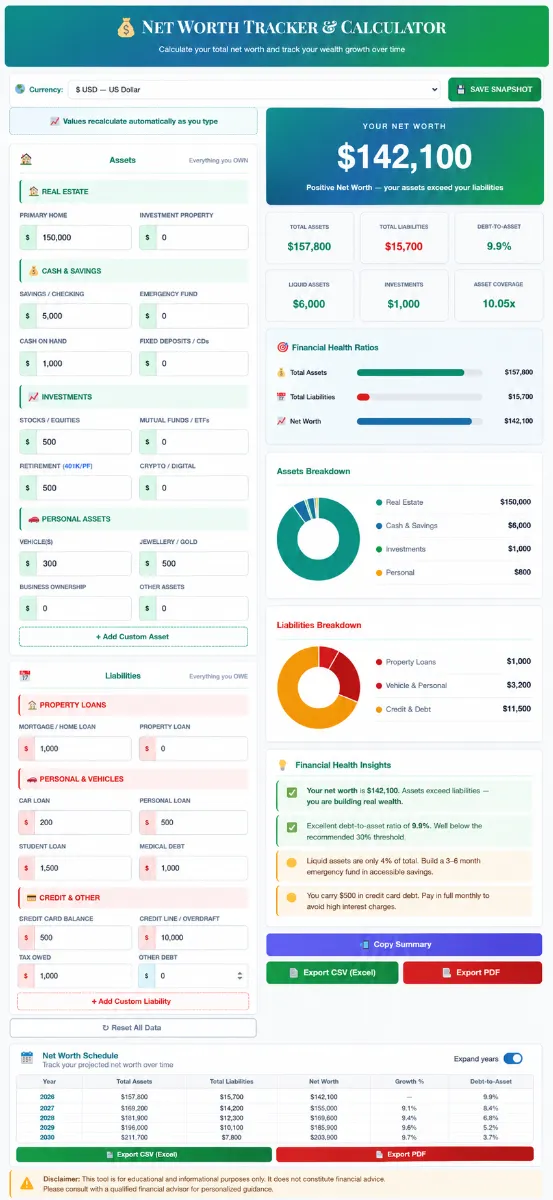Focus the Mortgage / Home Loan input field
Screen dimensions: 553x1200
[75, 748]
